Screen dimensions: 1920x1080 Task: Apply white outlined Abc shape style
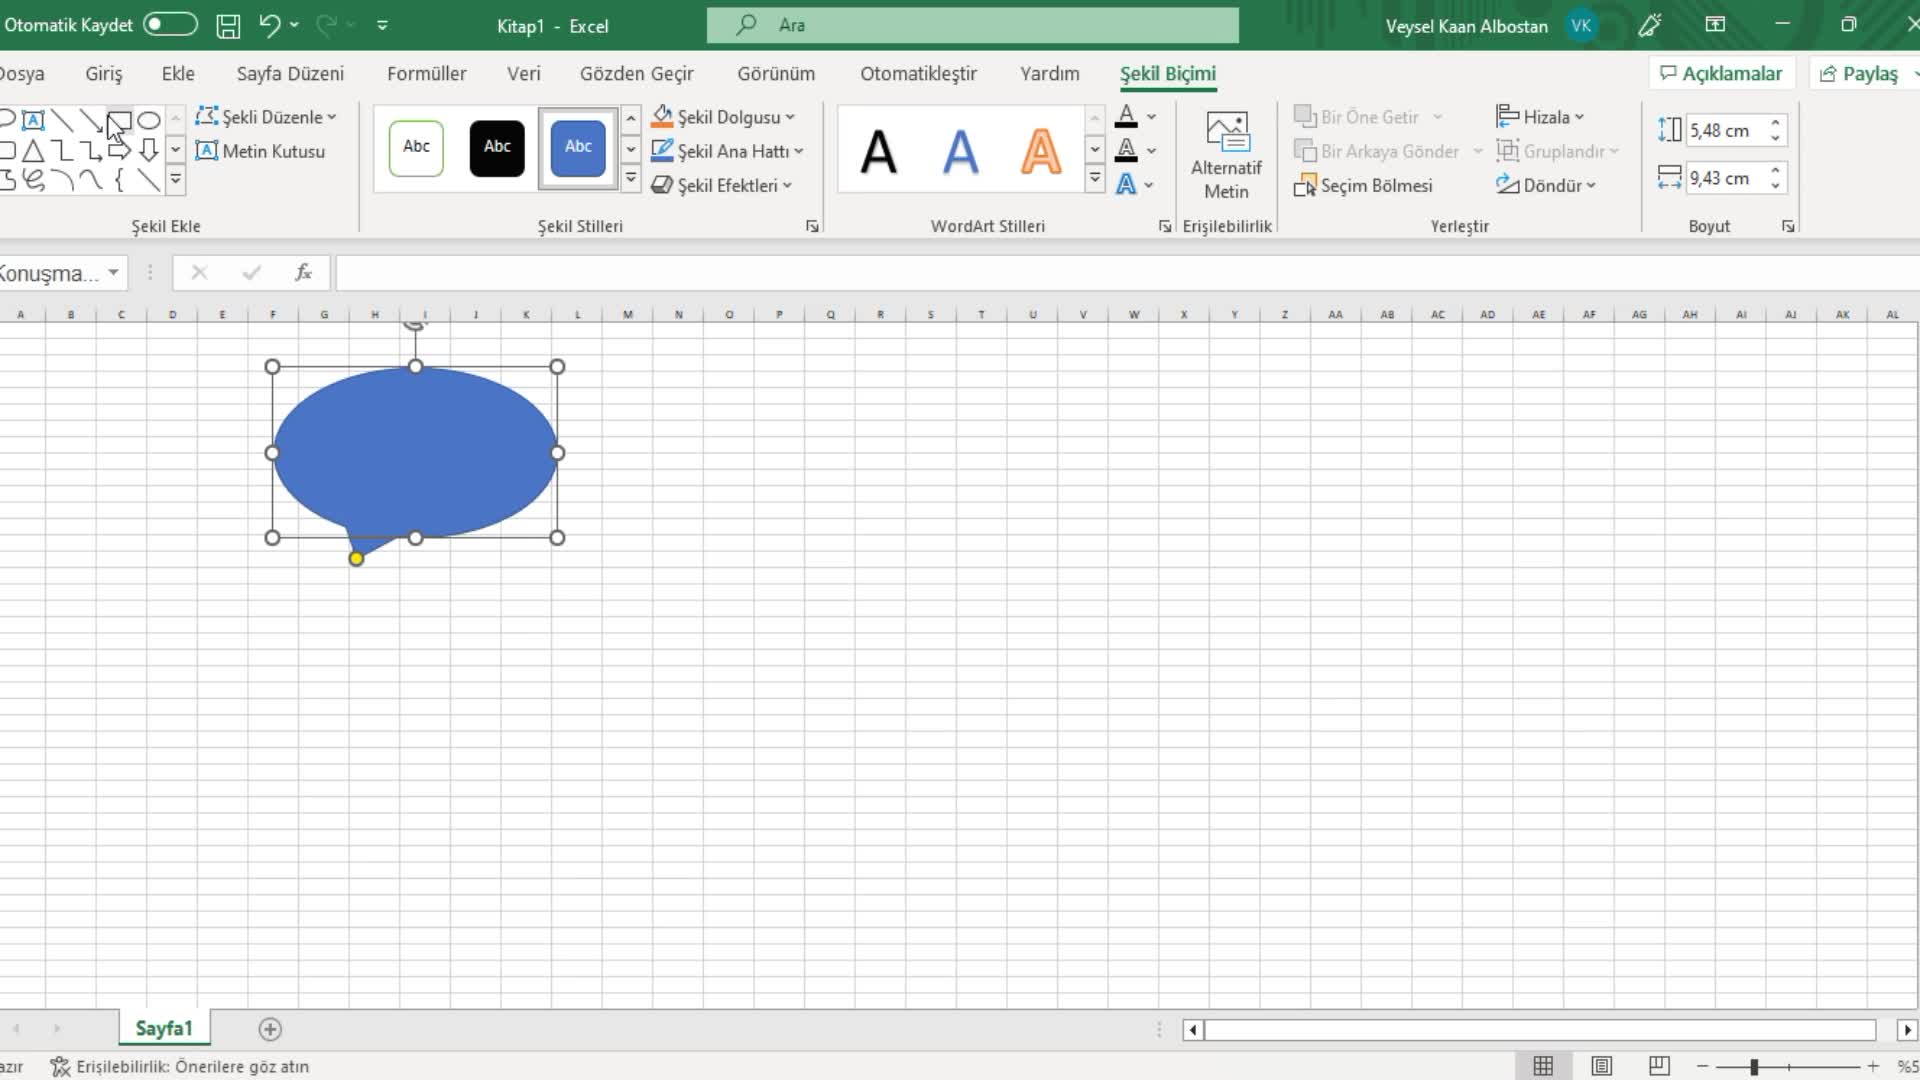point(416,148)
